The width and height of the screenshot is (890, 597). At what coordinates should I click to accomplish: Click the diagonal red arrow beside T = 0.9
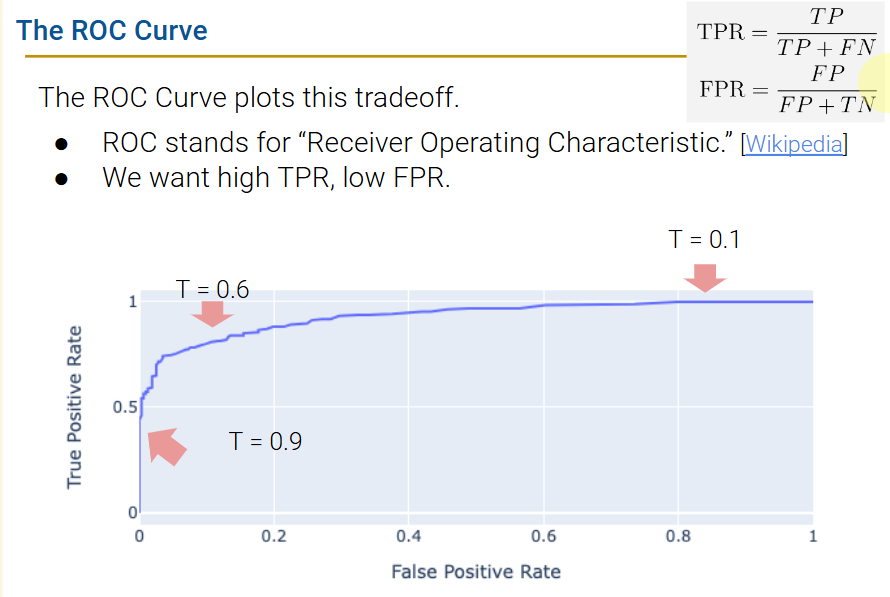click(x=166, y=446)
